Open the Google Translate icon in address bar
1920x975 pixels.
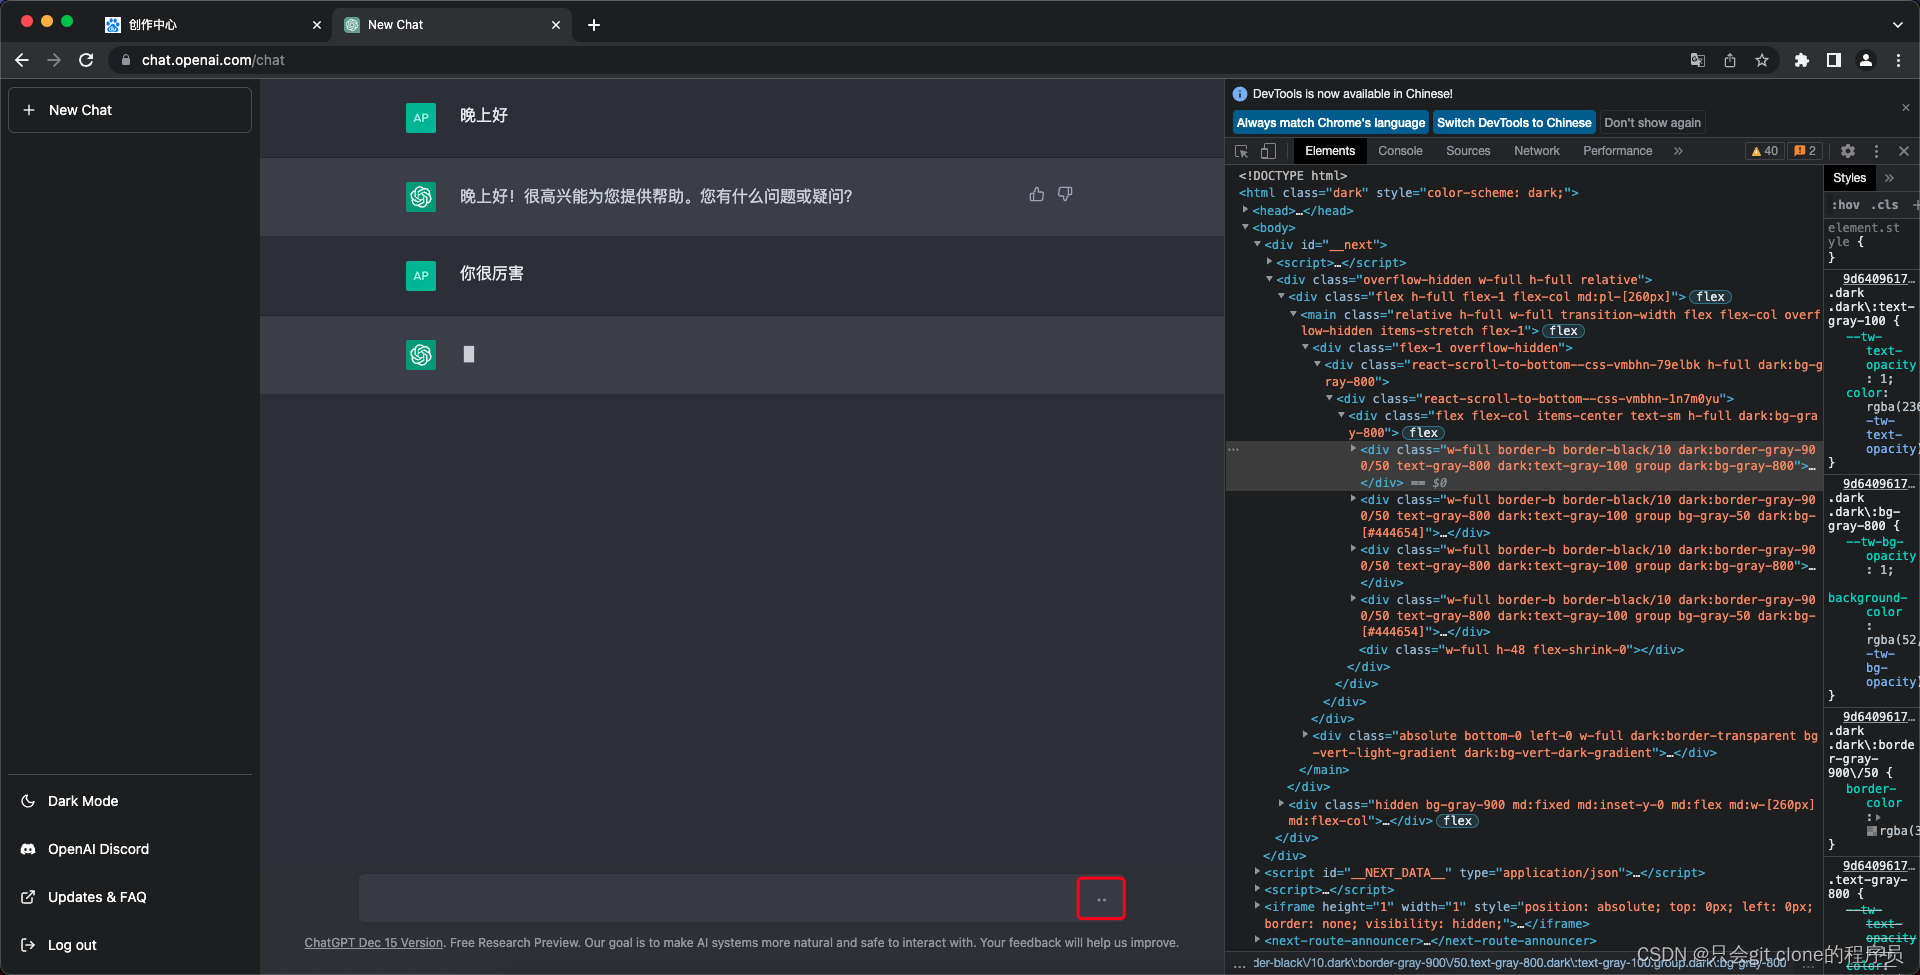pyautogui.click(x=1698, y=60)
